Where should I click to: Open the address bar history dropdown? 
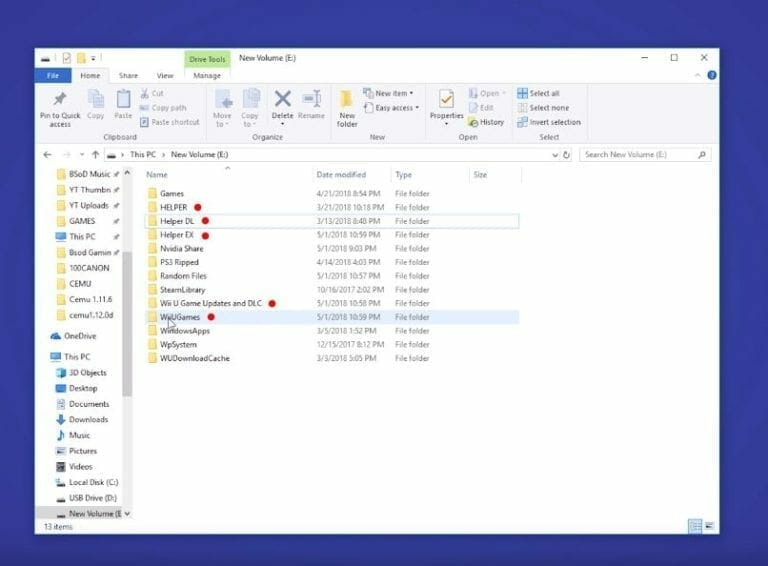[x=555, y=155]
